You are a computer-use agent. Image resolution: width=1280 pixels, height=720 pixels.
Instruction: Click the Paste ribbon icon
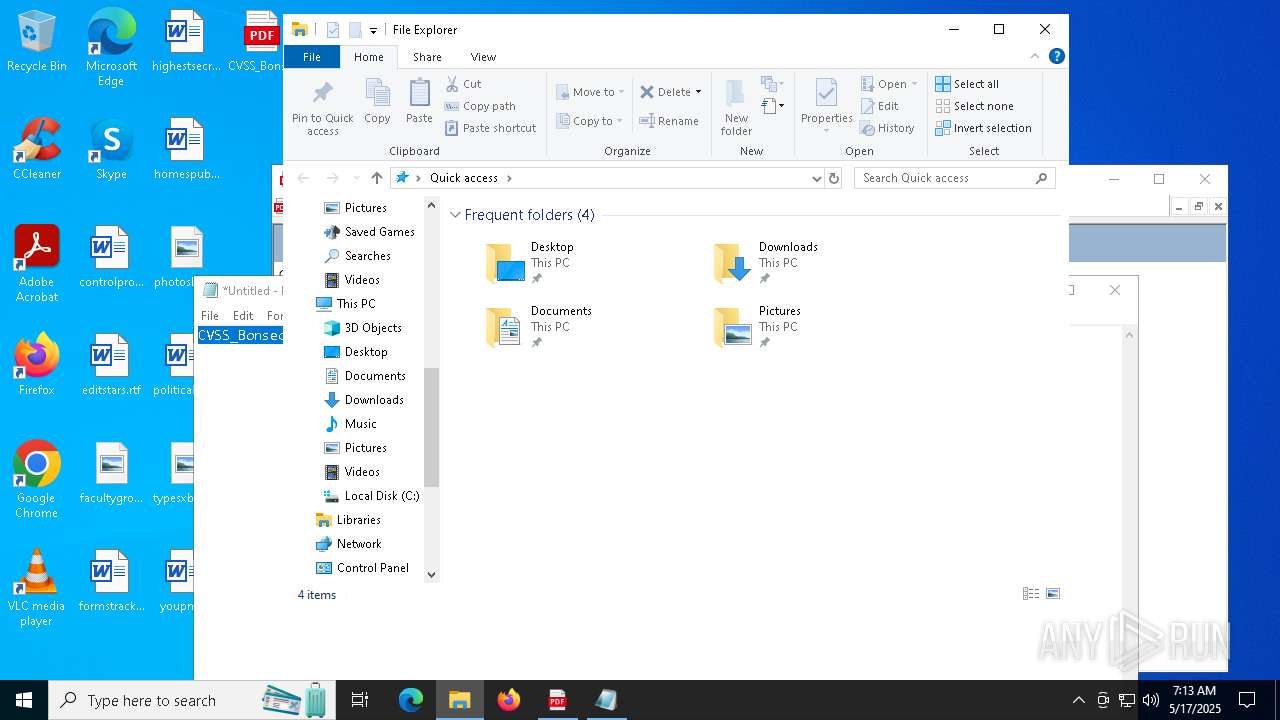click(x=419, y=102)
